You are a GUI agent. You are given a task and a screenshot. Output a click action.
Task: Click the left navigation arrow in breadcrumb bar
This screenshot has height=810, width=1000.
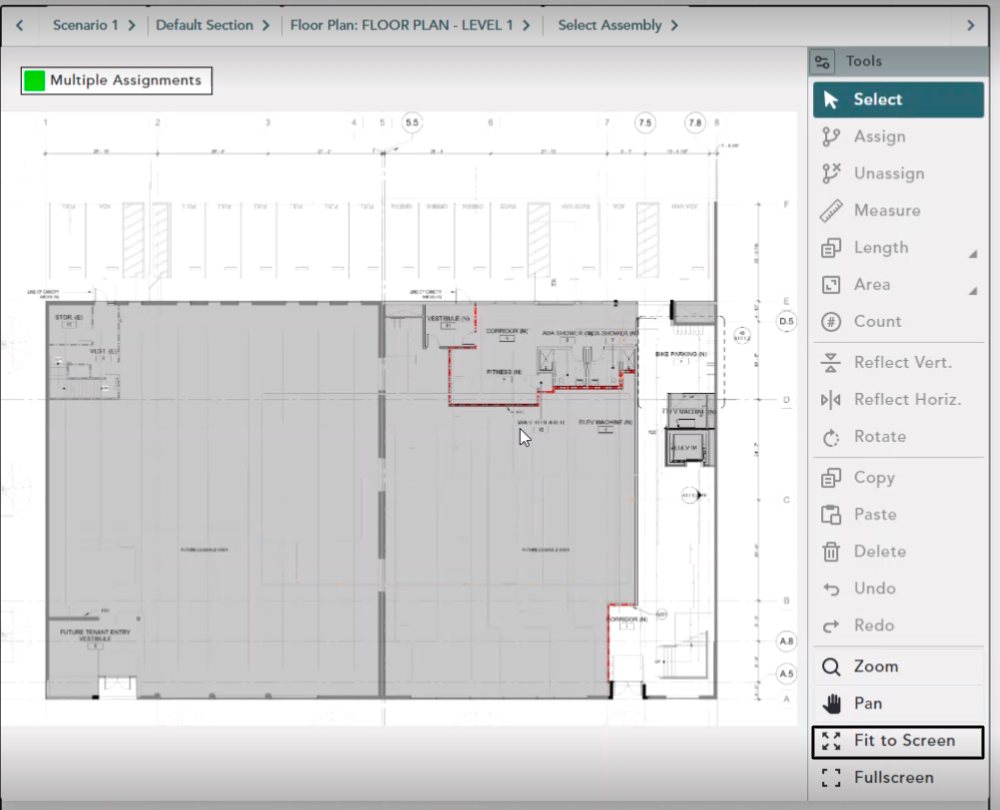point(19,25)
